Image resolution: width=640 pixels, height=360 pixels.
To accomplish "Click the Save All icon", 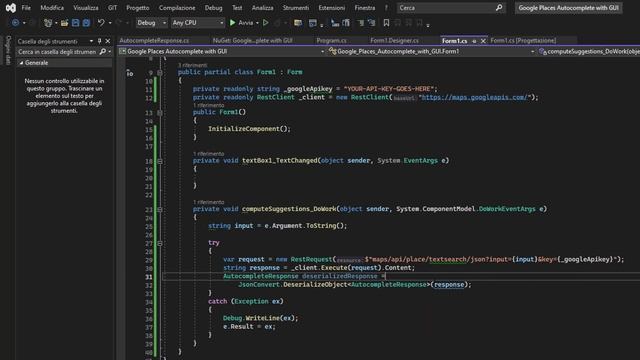I will pos(86,23).
